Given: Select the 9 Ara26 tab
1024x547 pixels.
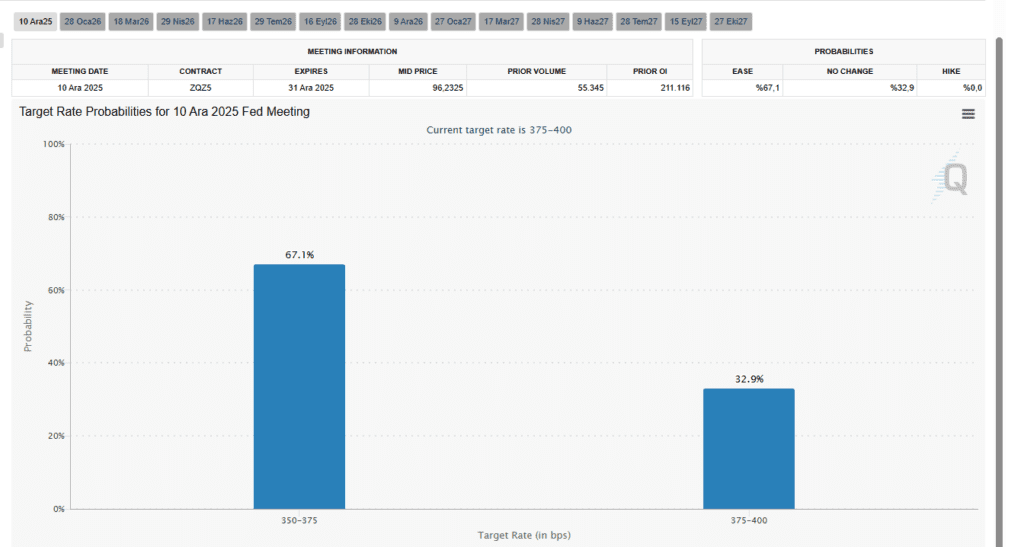Looking at the screenshot, I should pos(407,21).
